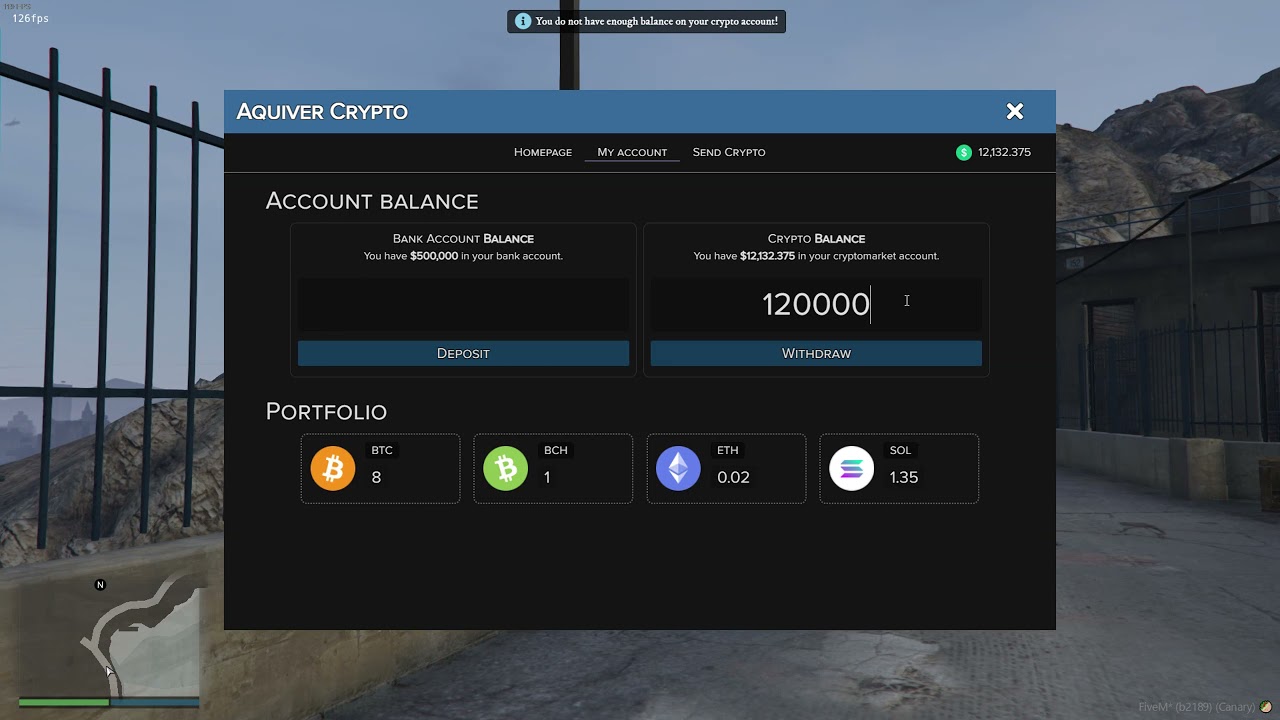Select the BTC portfolio card

tap(380, 468)
